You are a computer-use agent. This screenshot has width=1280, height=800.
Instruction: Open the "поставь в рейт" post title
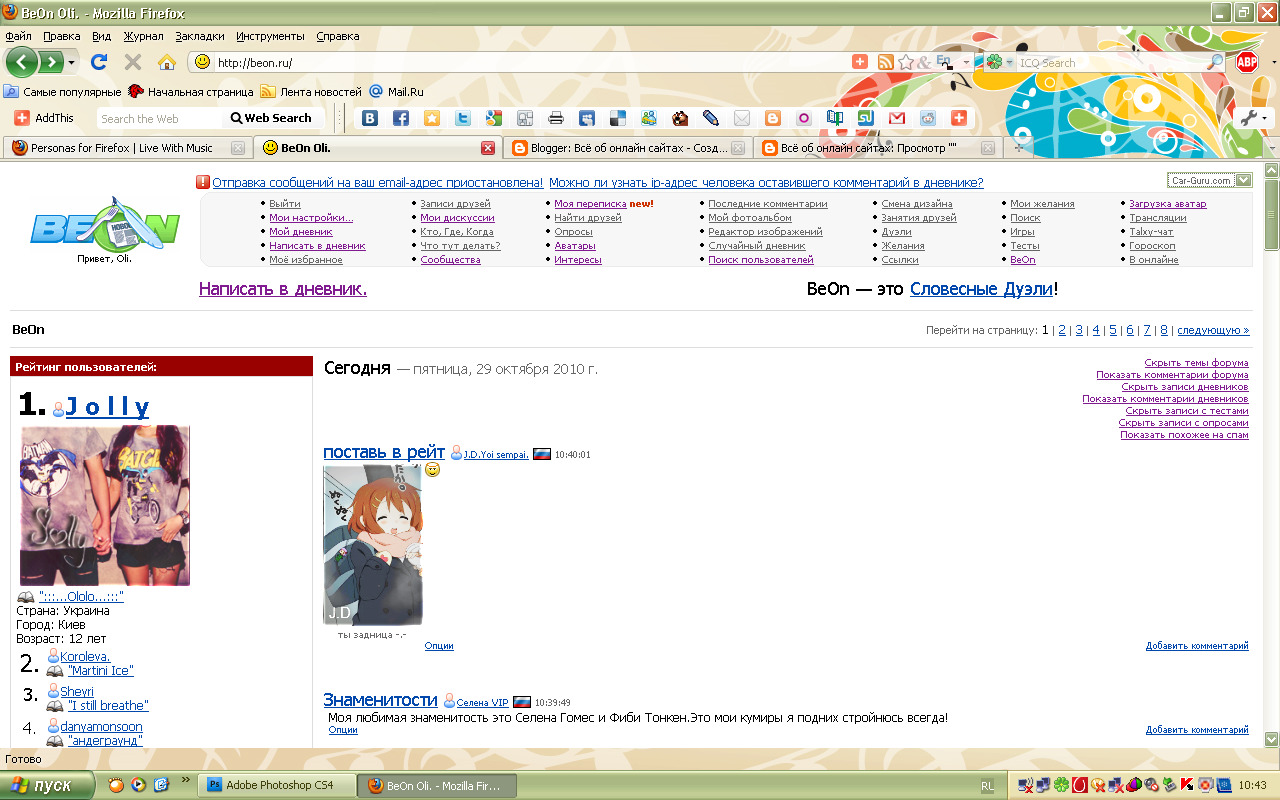coord(384,453)
